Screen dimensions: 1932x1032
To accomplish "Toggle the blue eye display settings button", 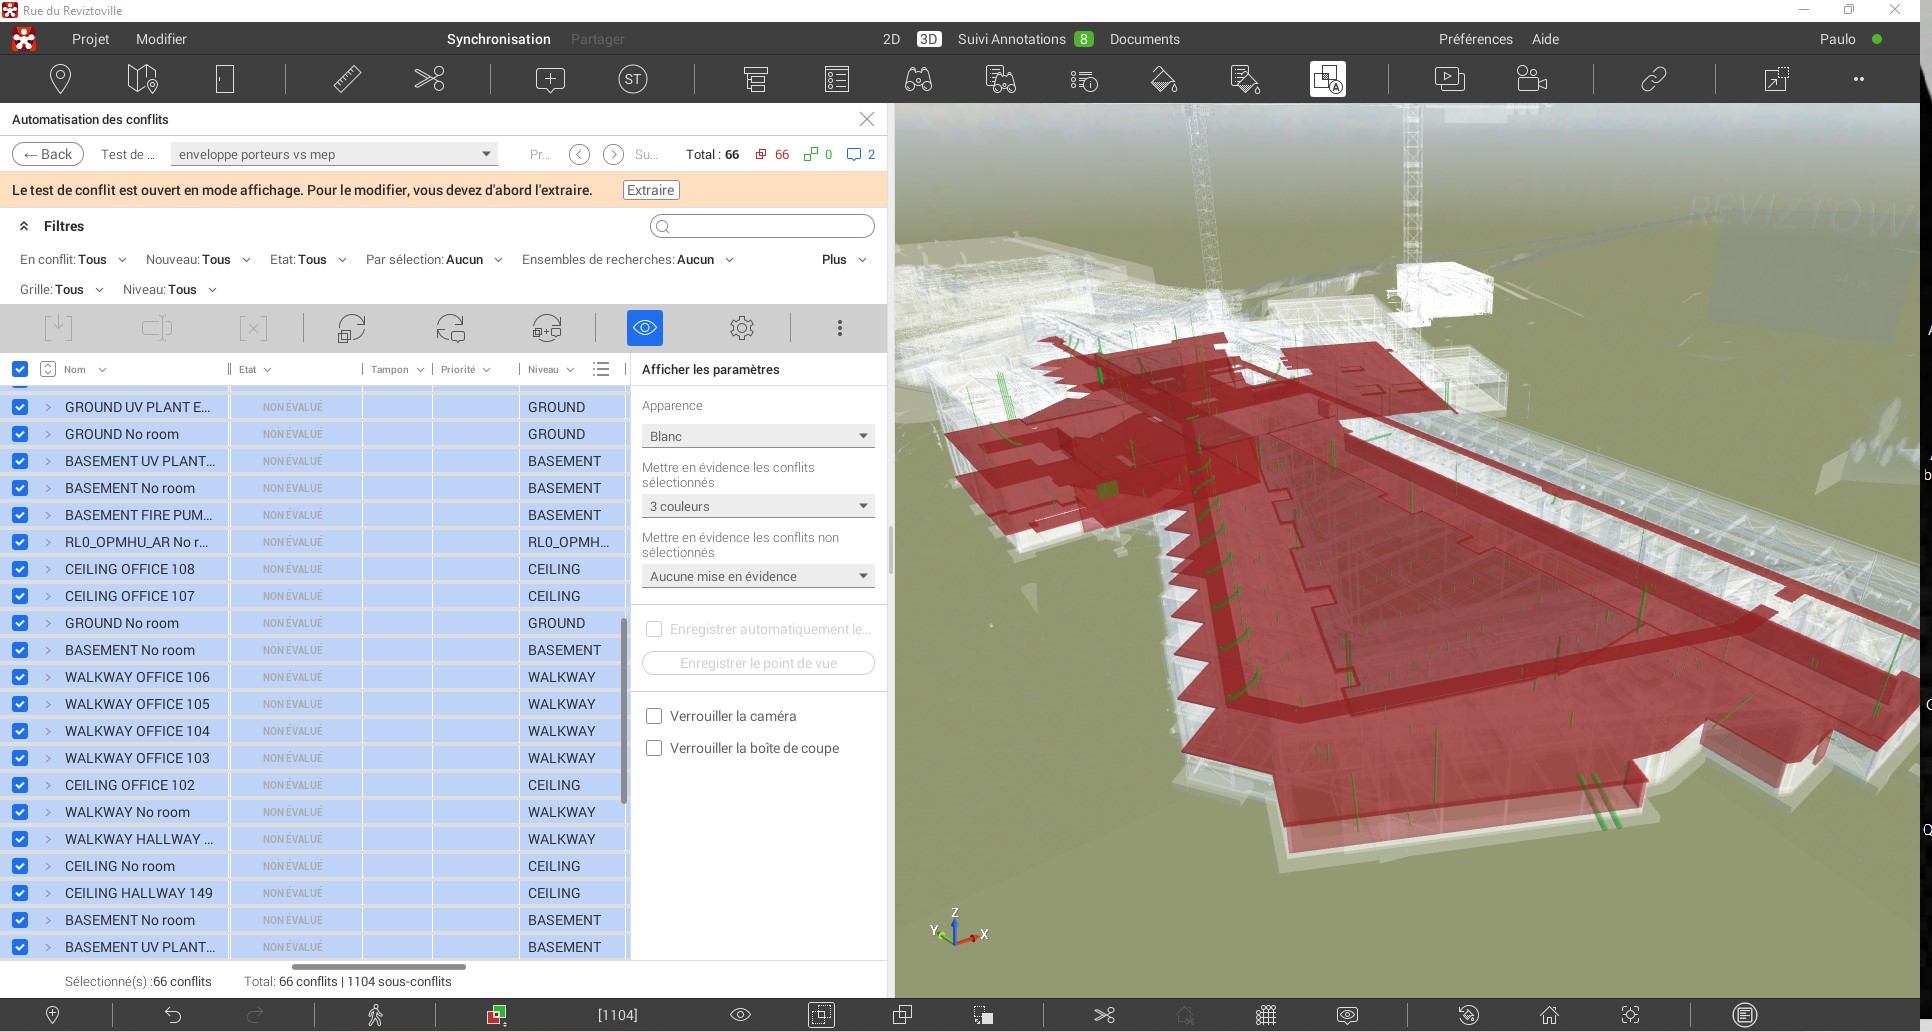I will (644, 328).
